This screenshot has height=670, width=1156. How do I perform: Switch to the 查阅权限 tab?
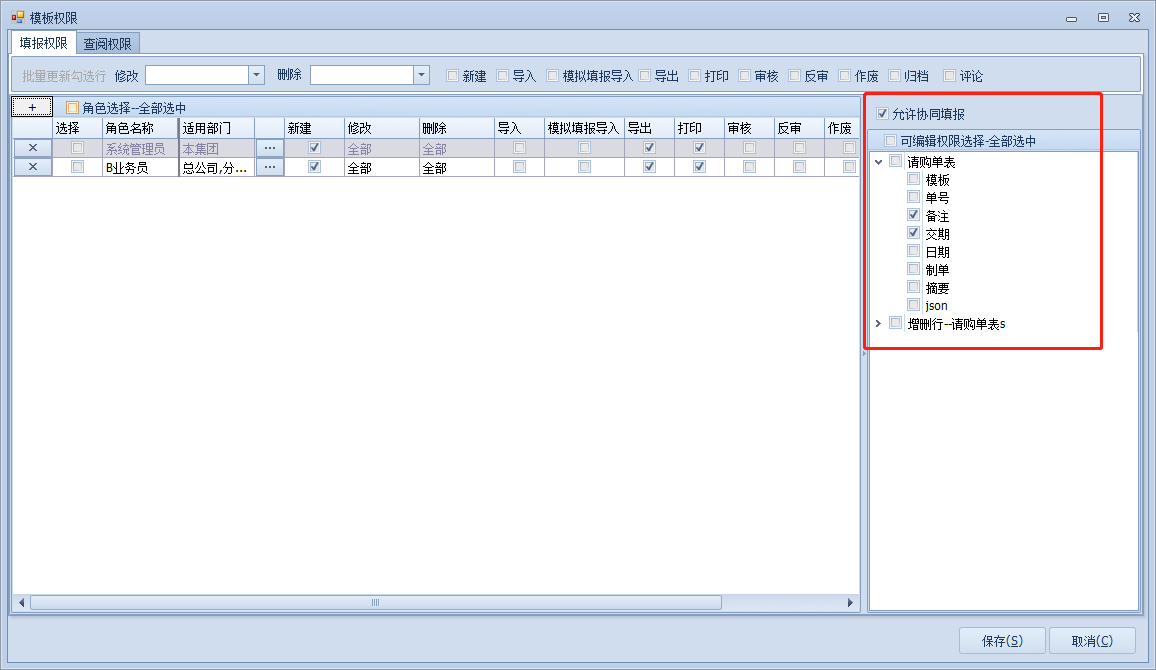(x=108, y=43)
